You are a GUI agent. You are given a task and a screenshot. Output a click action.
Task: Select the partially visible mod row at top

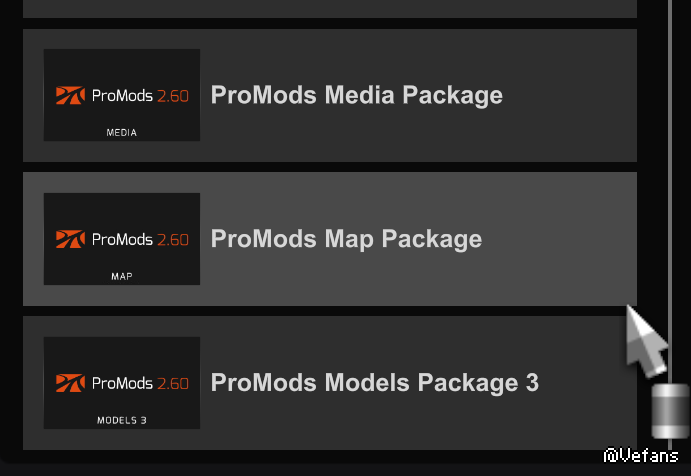pyautogui.click(x=330, y=8)
